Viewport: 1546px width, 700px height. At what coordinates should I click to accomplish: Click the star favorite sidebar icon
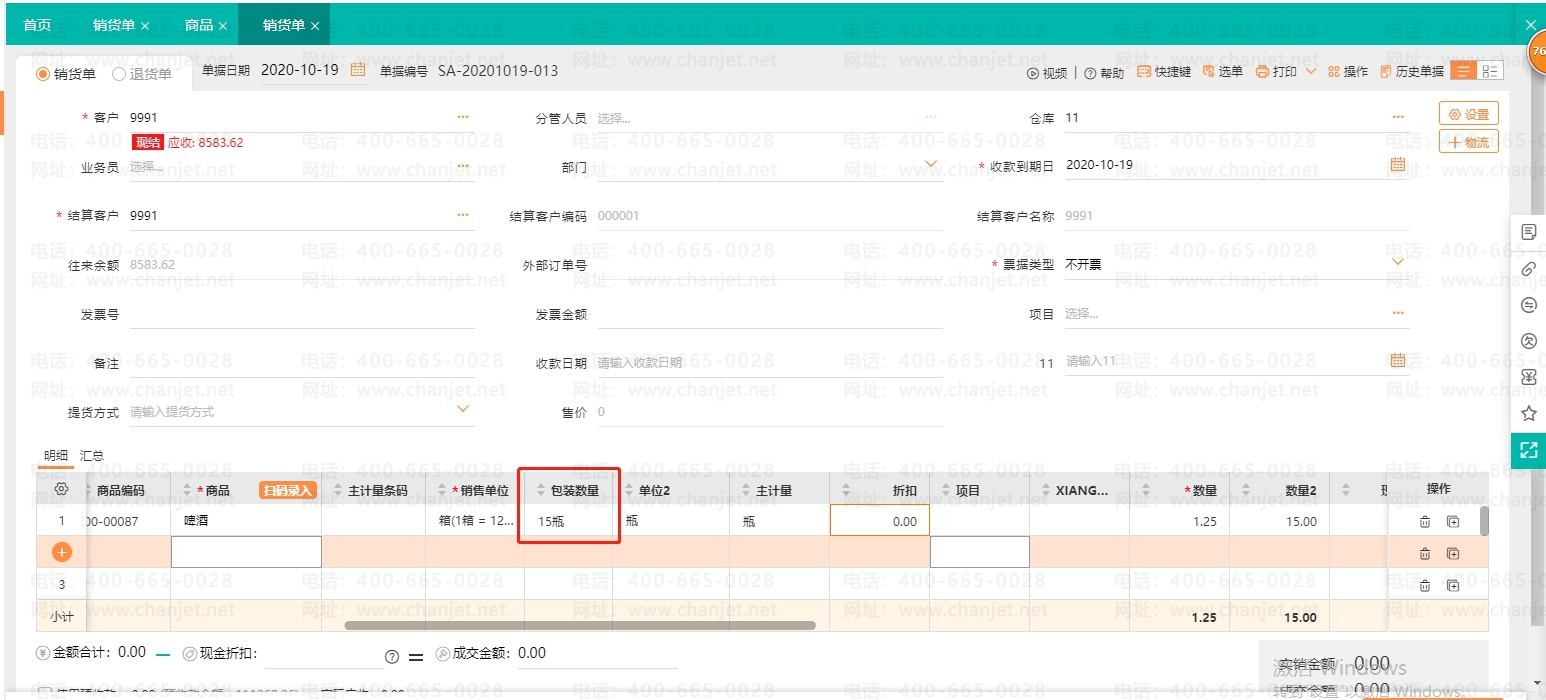tap(1528, 413)
